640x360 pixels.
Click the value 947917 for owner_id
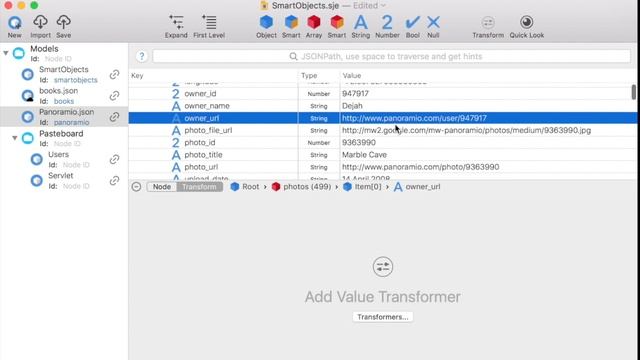tap(355, 94)
